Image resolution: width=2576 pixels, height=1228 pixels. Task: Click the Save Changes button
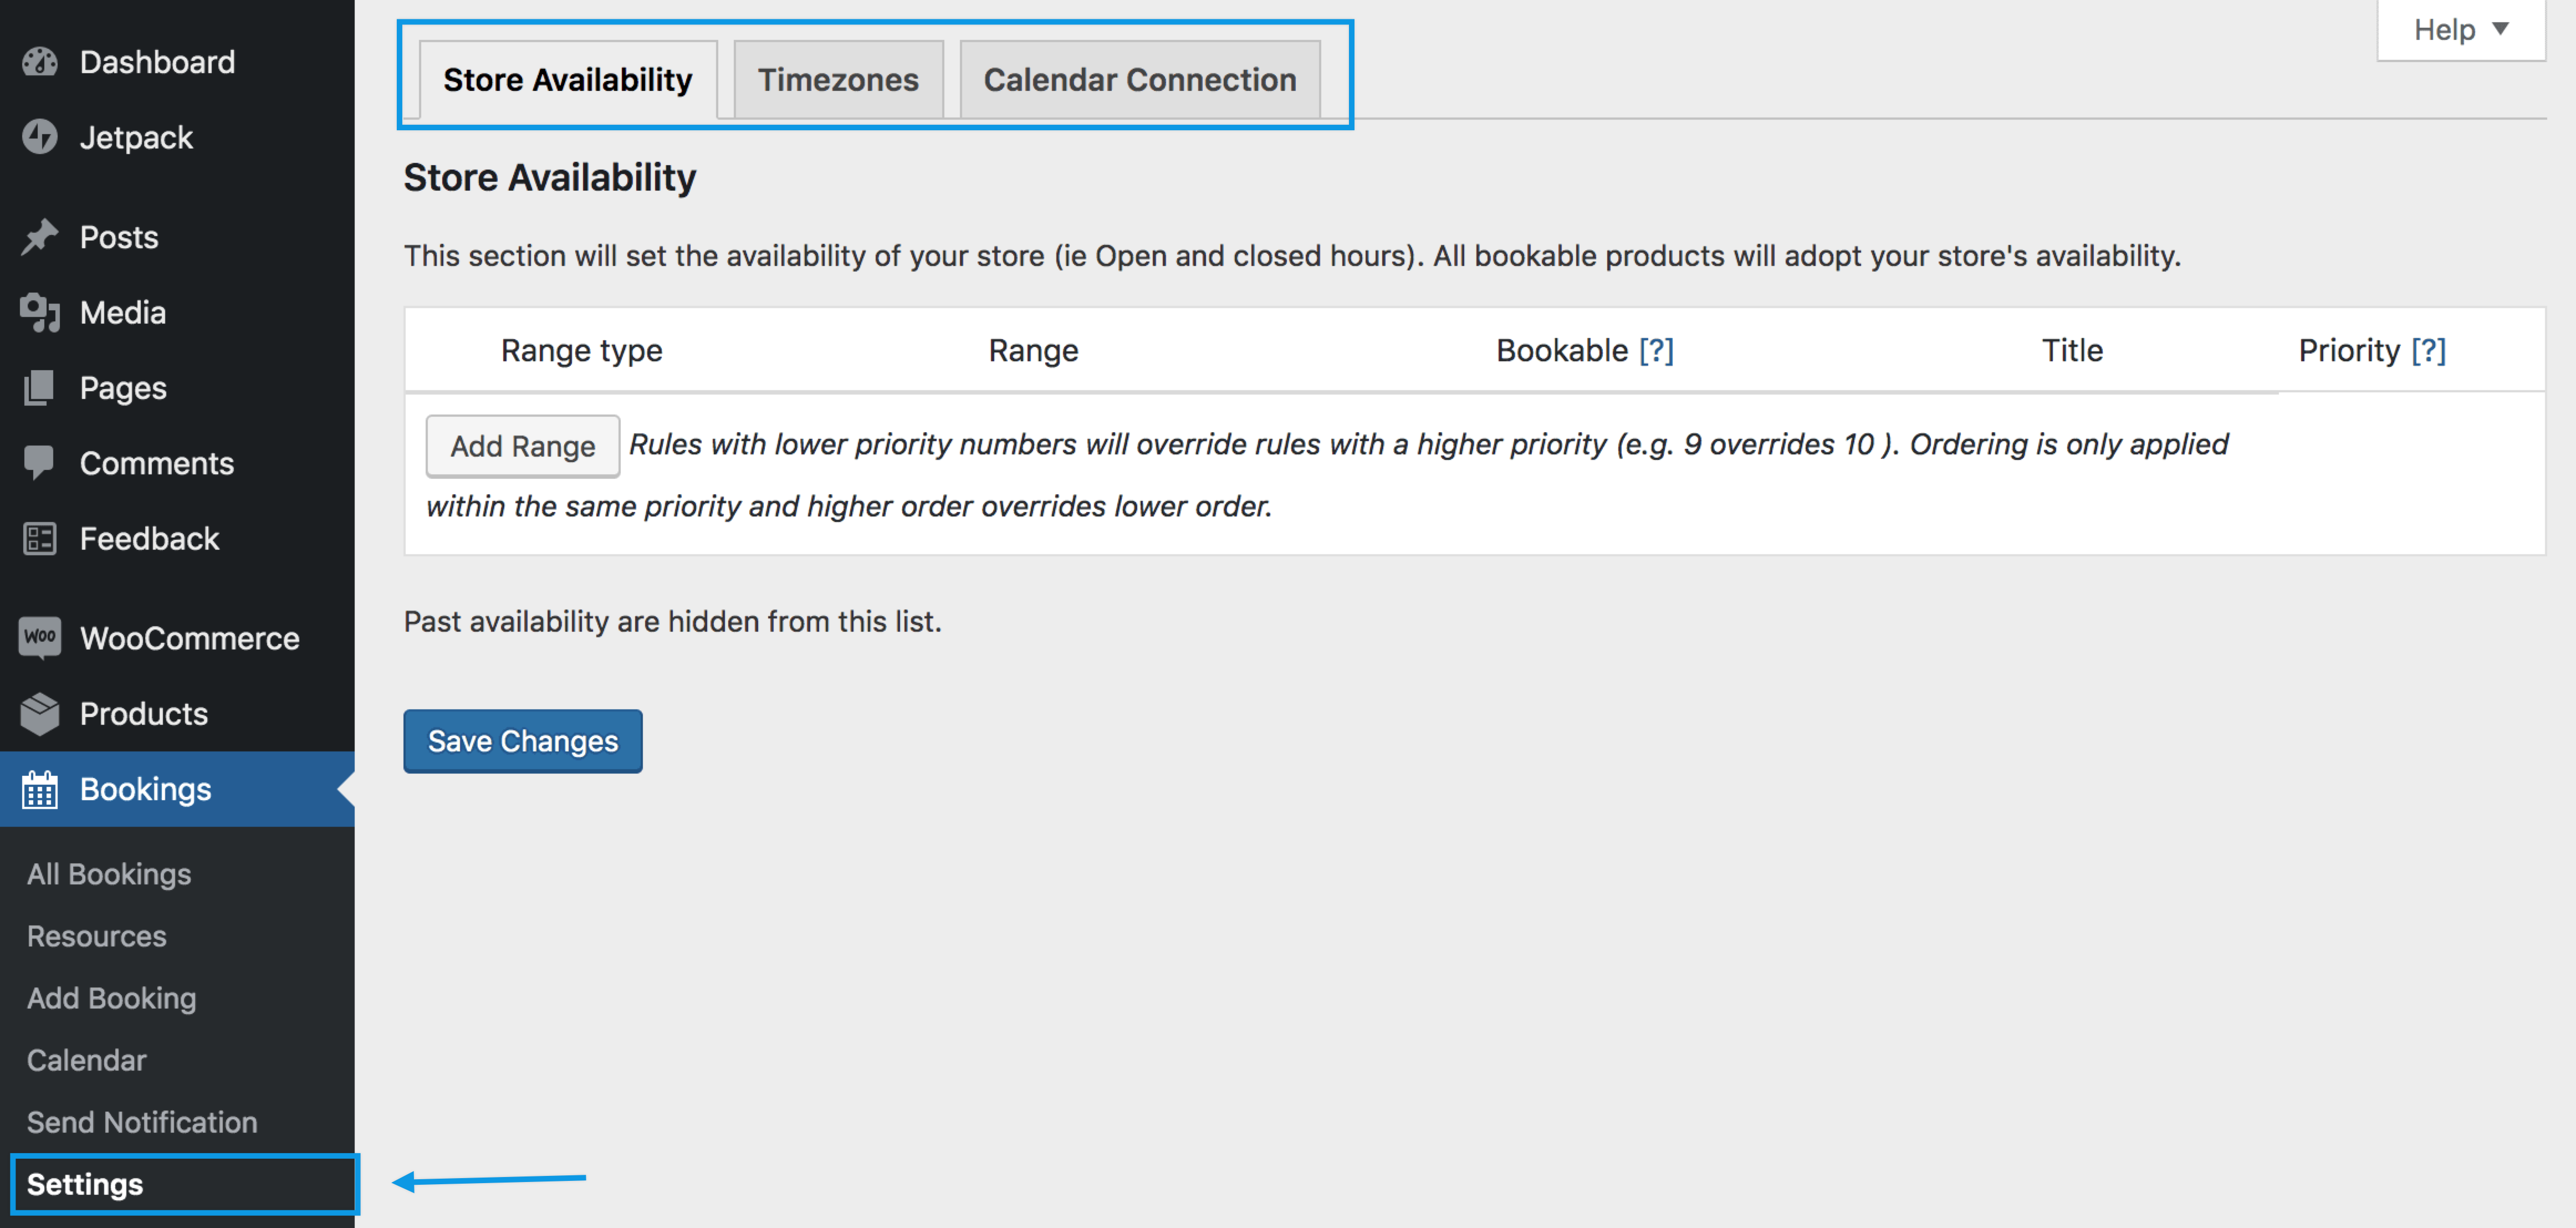[522, 741]
